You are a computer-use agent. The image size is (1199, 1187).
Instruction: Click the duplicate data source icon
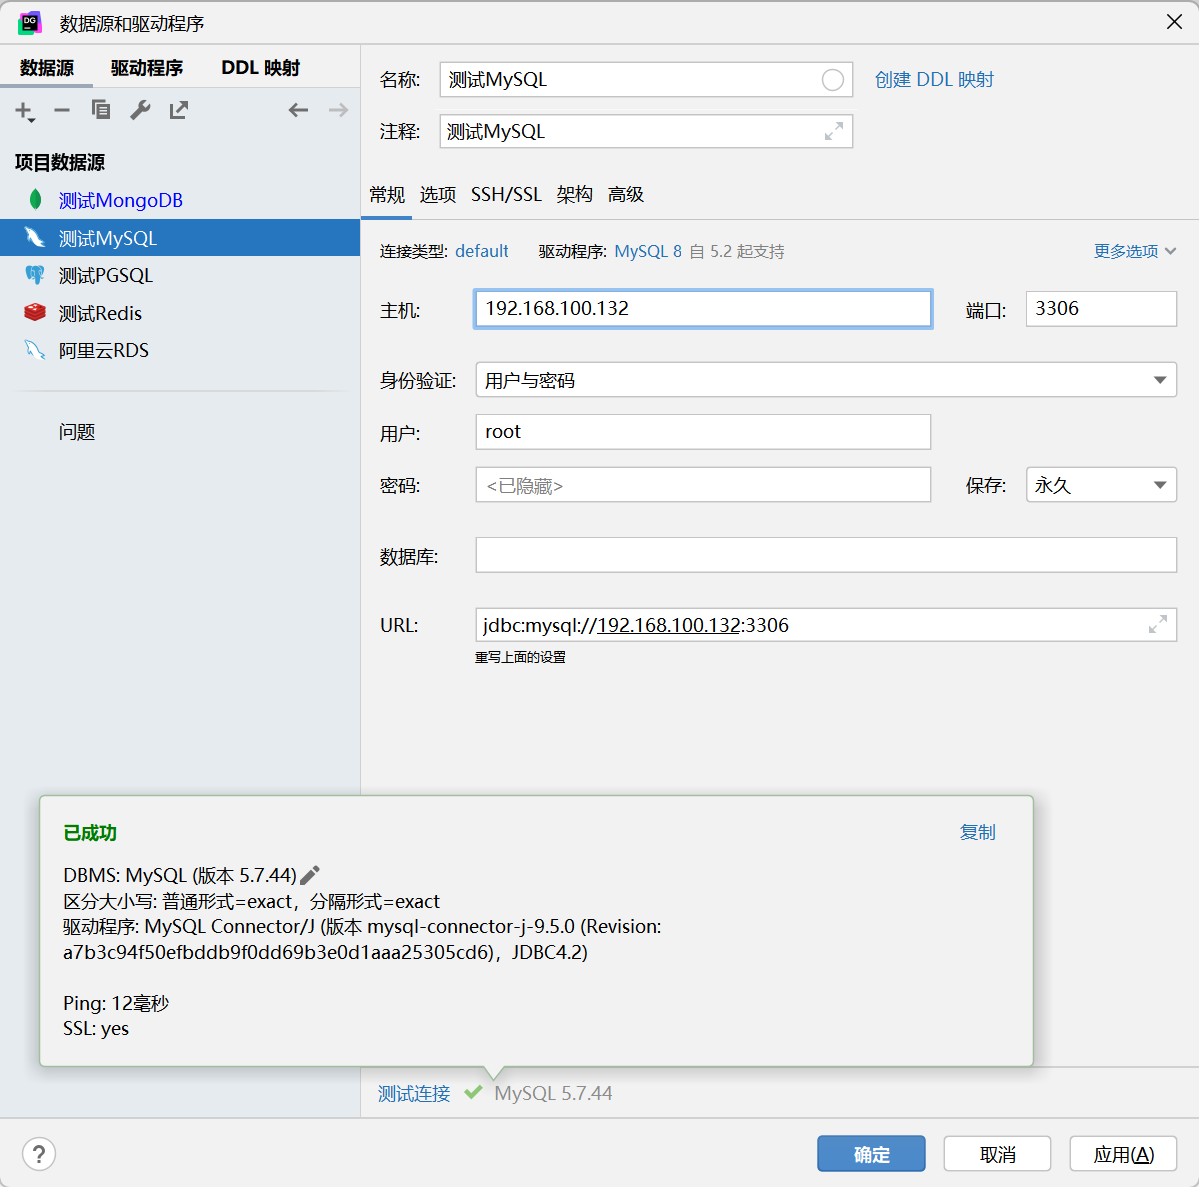coord(101,110)
